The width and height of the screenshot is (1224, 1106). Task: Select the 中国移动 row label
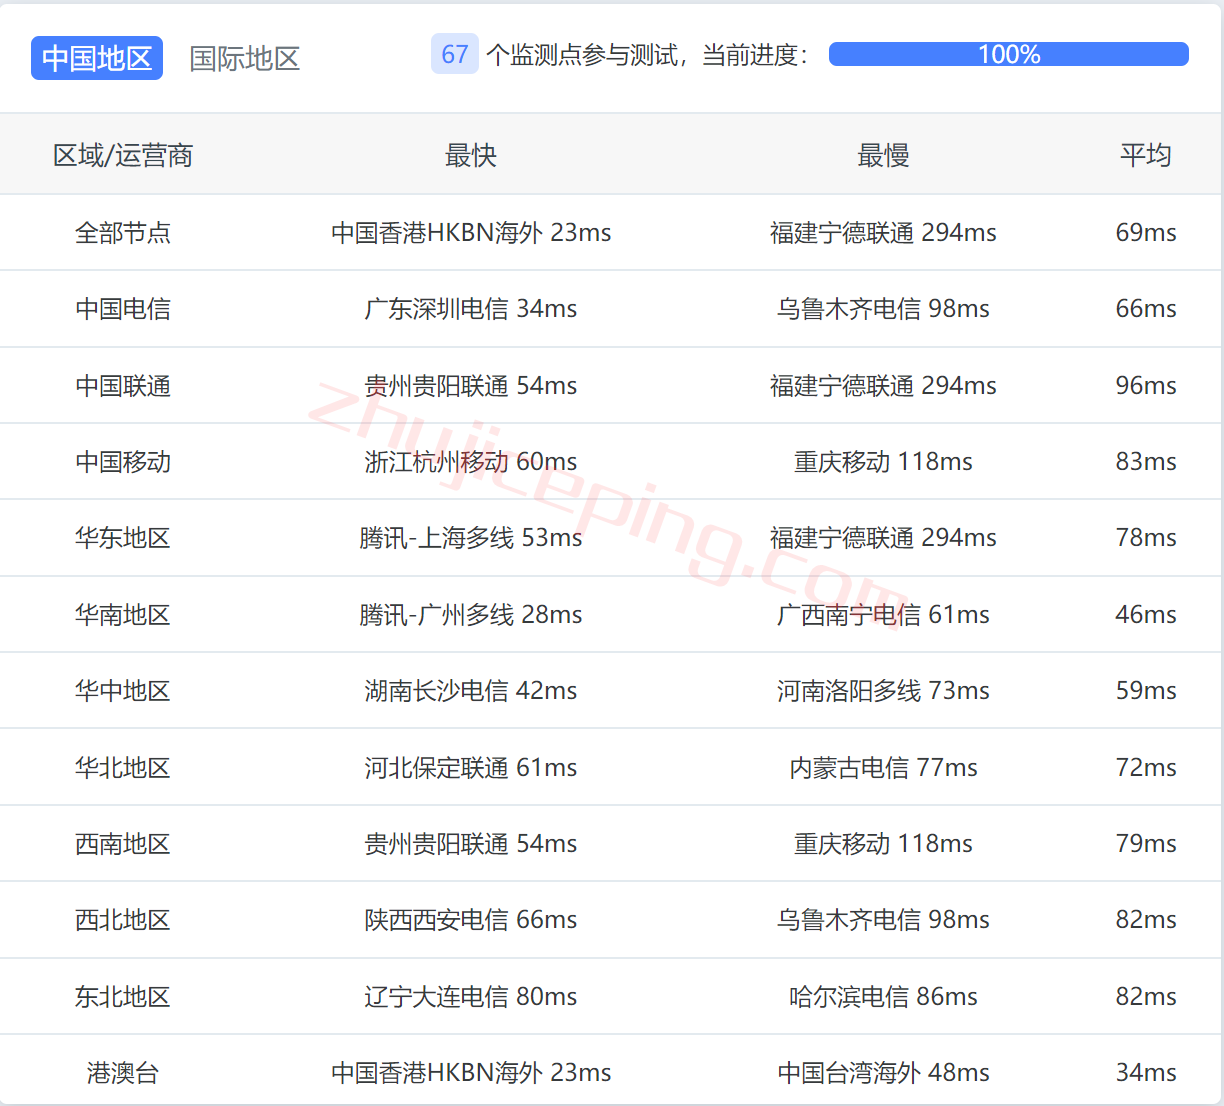123,462
